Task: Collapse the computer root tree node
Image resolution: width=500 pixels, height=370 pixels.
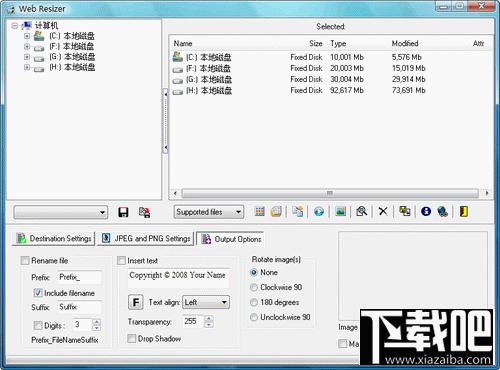Action: (x=14, y=26)
